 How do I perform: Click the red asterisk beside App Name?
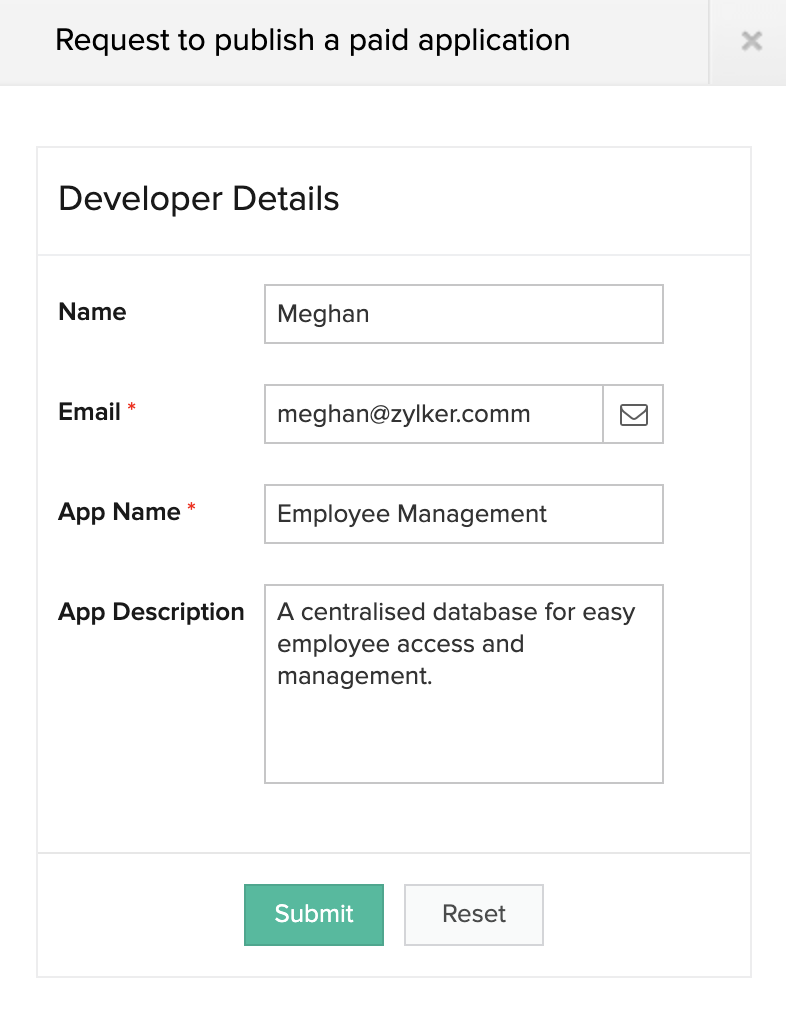(192, 510)
